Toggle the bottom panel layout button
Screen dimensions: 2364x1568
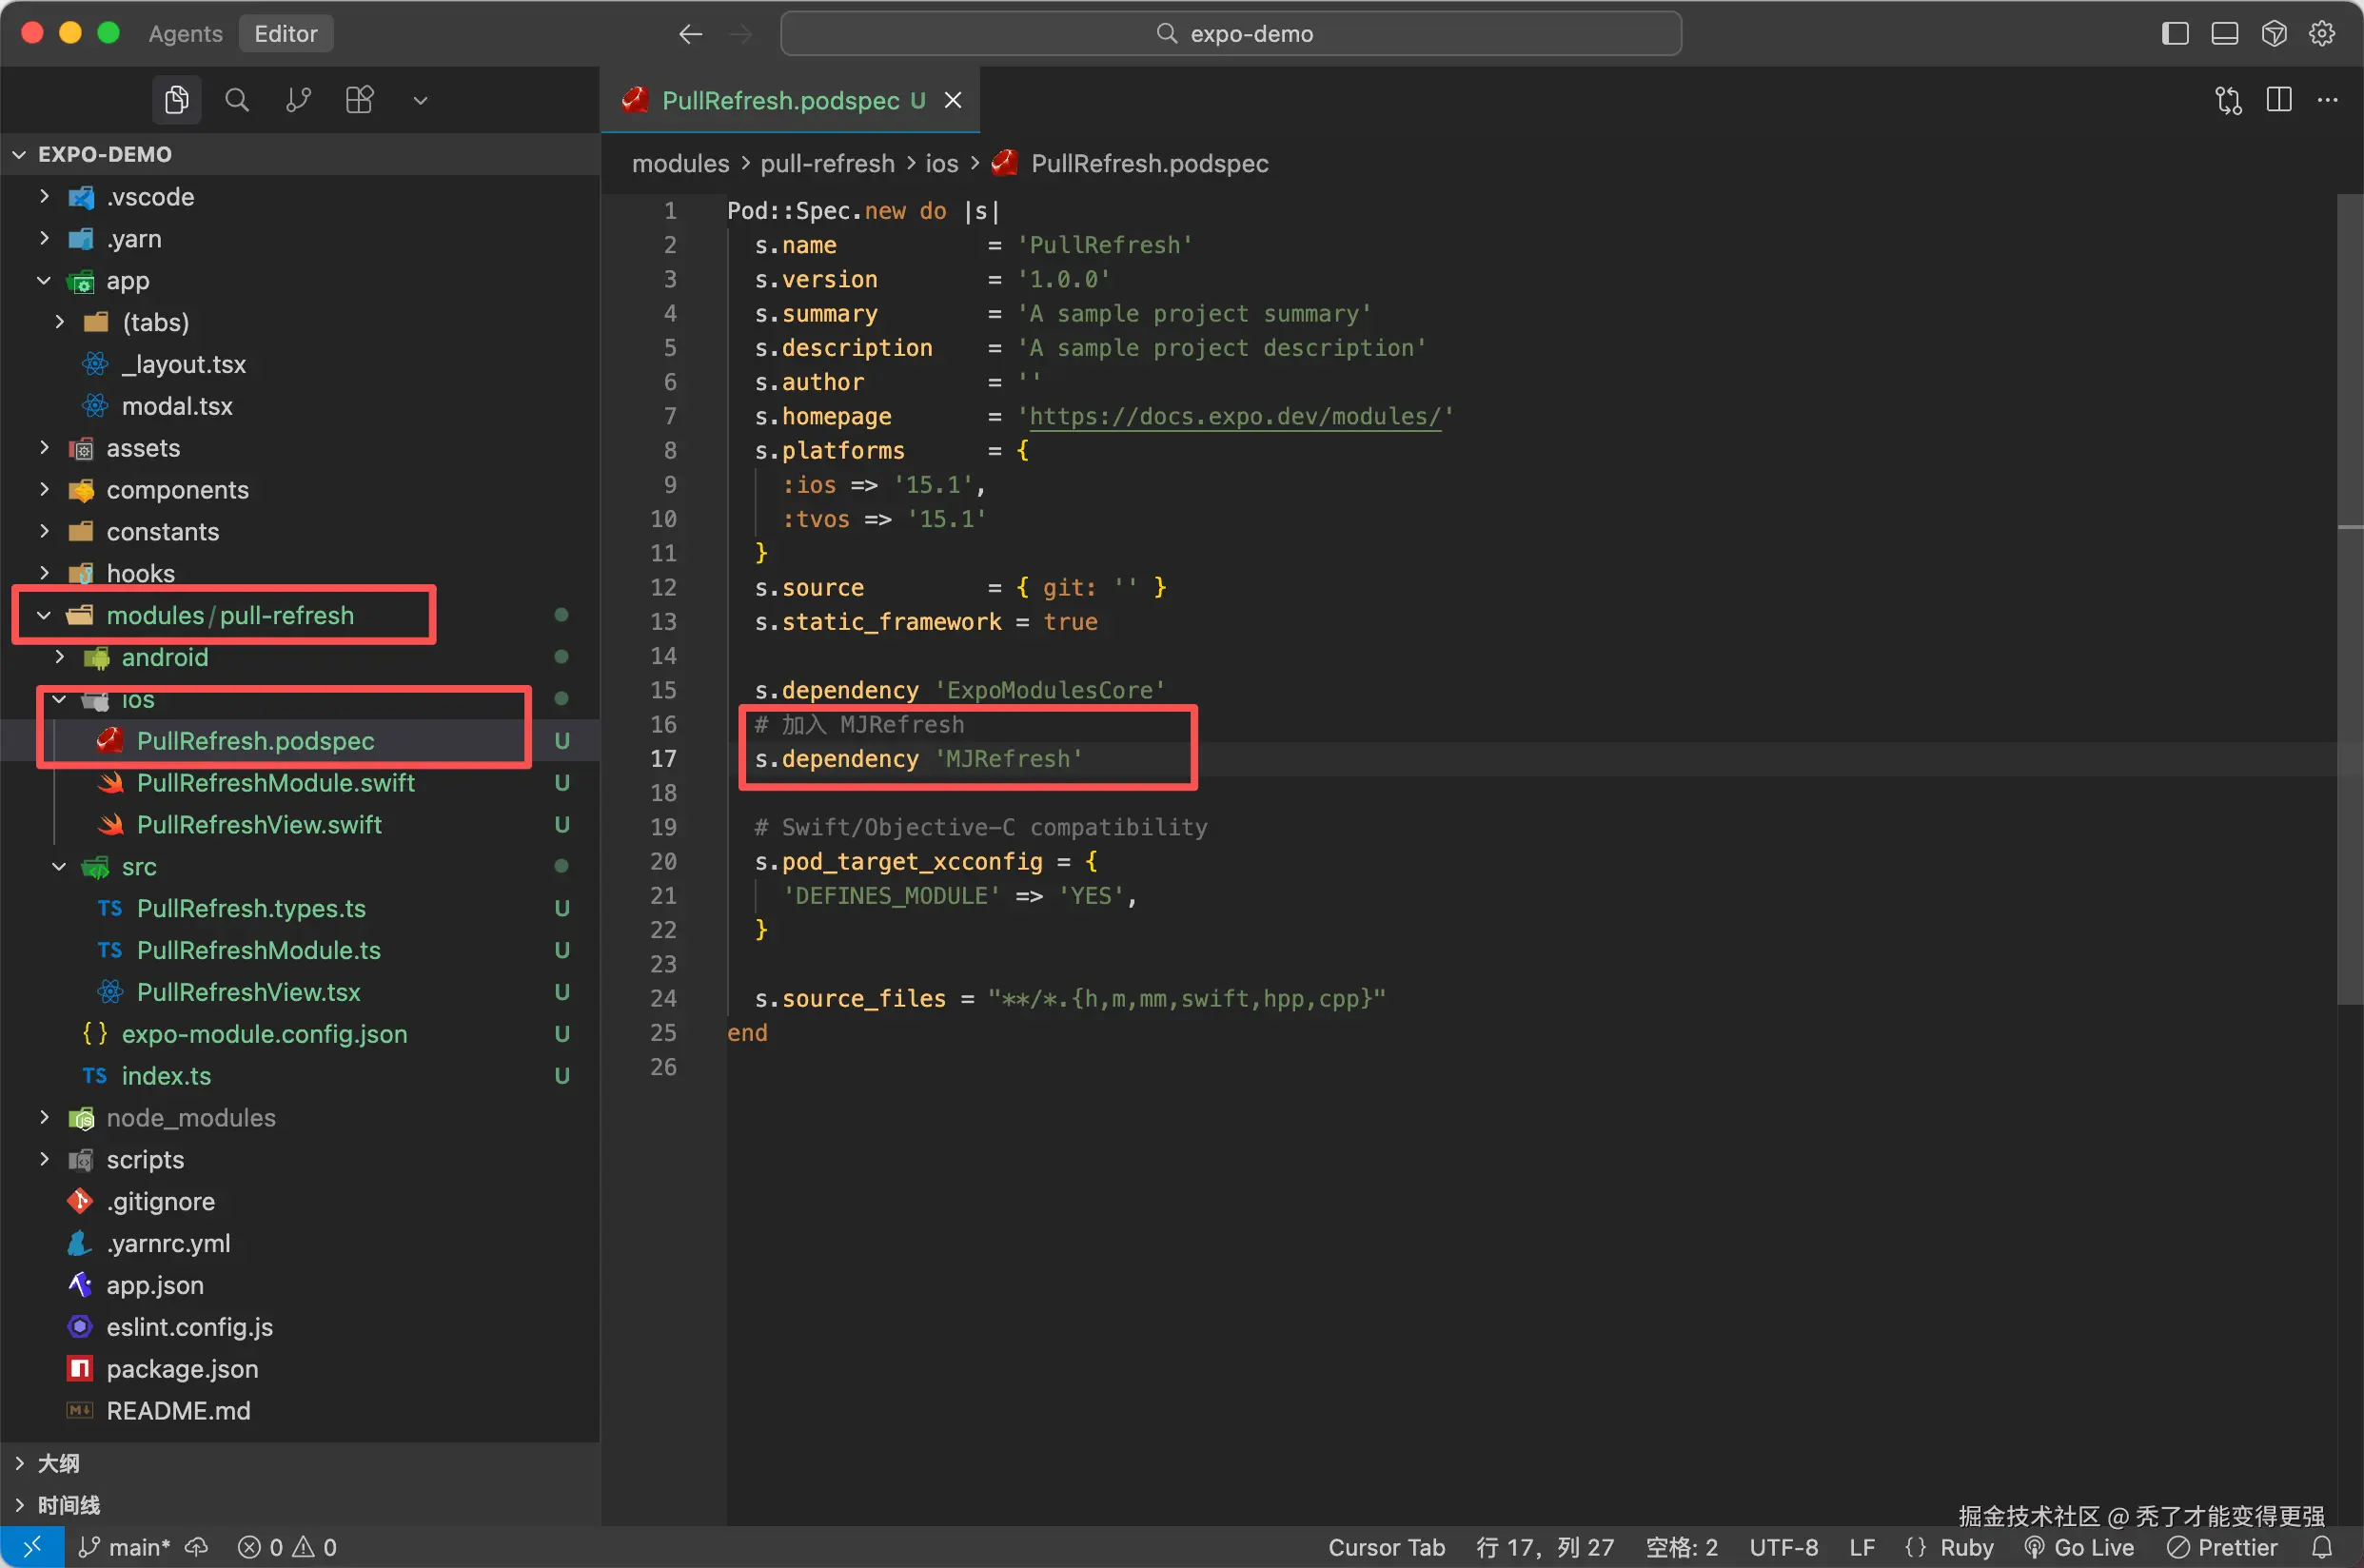[2224, 33]
